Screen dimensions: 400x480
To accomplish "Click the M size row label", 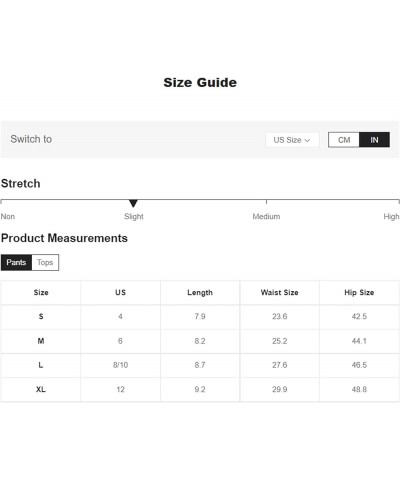I will pyautogui.click(x=41, y=341).
